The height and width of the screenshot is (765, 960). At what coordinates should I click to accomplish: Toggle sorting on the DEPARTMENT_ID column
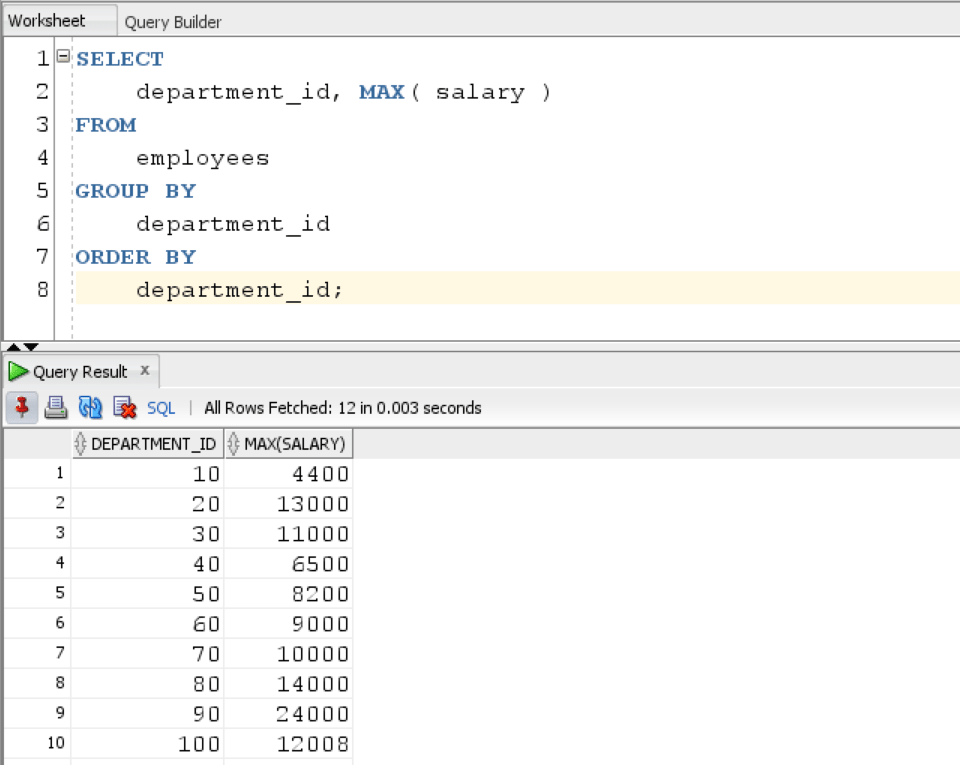coord(146,443)
